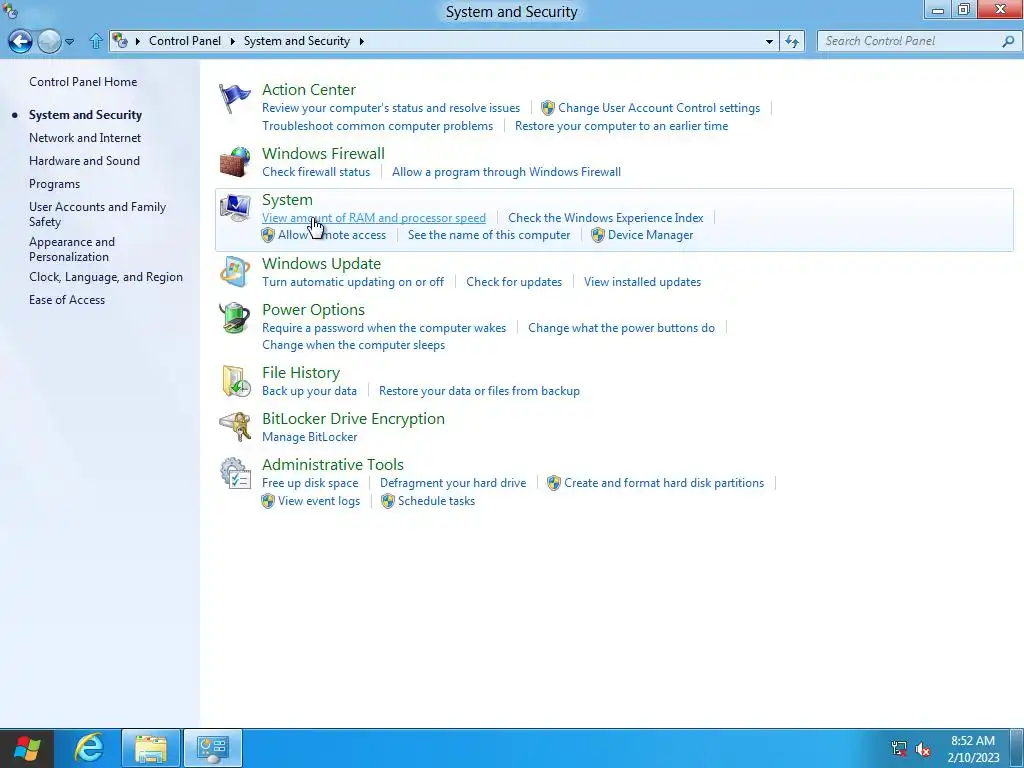Click the Power Options battery icon

coord(234,318)
